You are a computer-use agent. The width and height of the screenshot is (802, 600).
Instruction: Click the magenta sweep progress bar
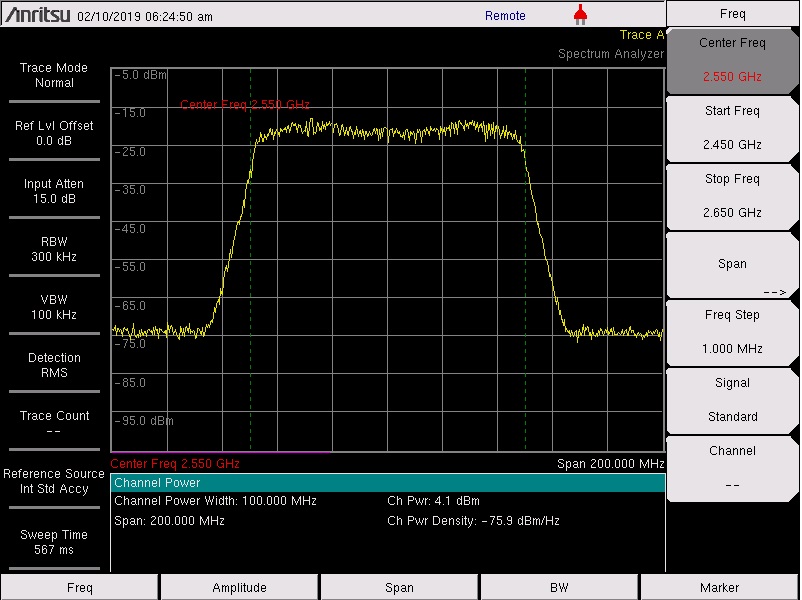220,452
